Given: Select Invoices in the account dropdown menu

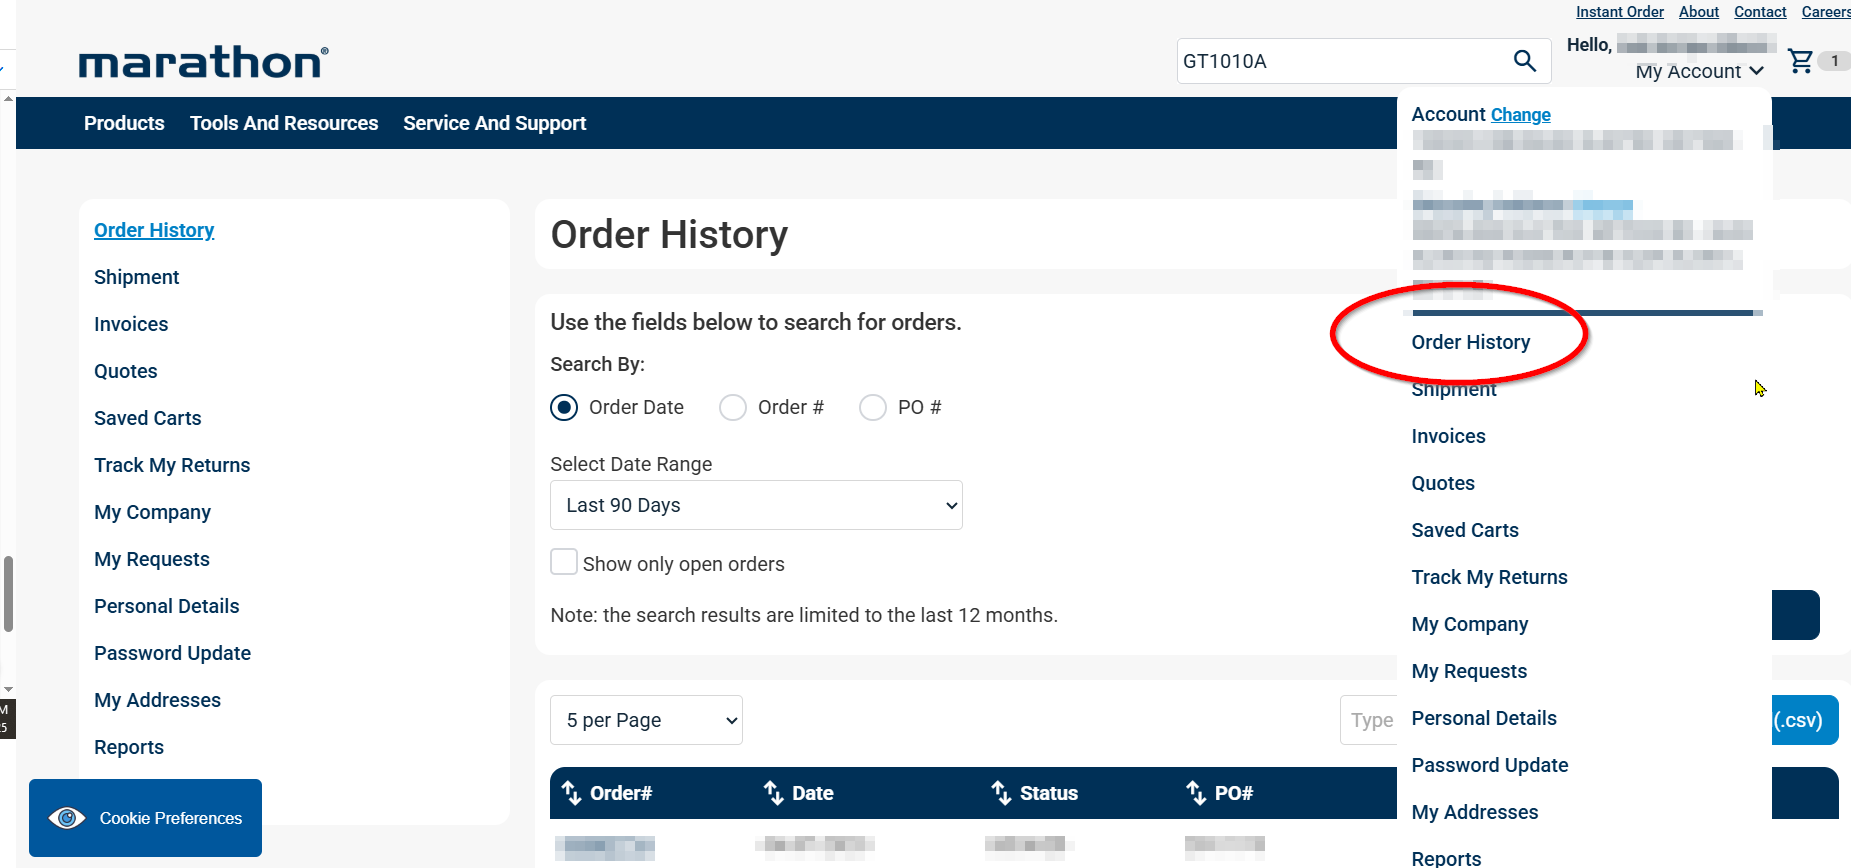Looking at the screenshot, I should click(1448, 436).
